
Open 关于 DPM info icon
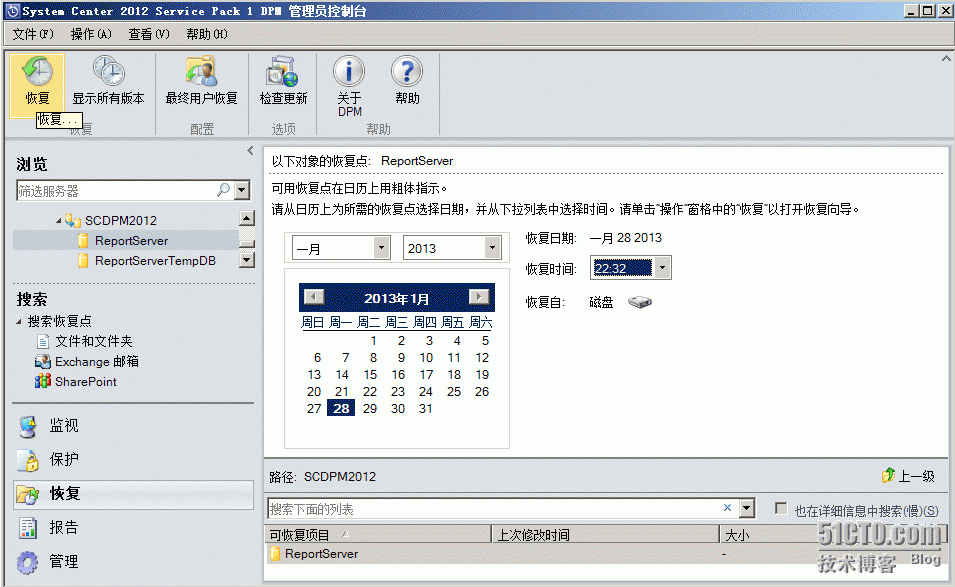tap(349, 72)
